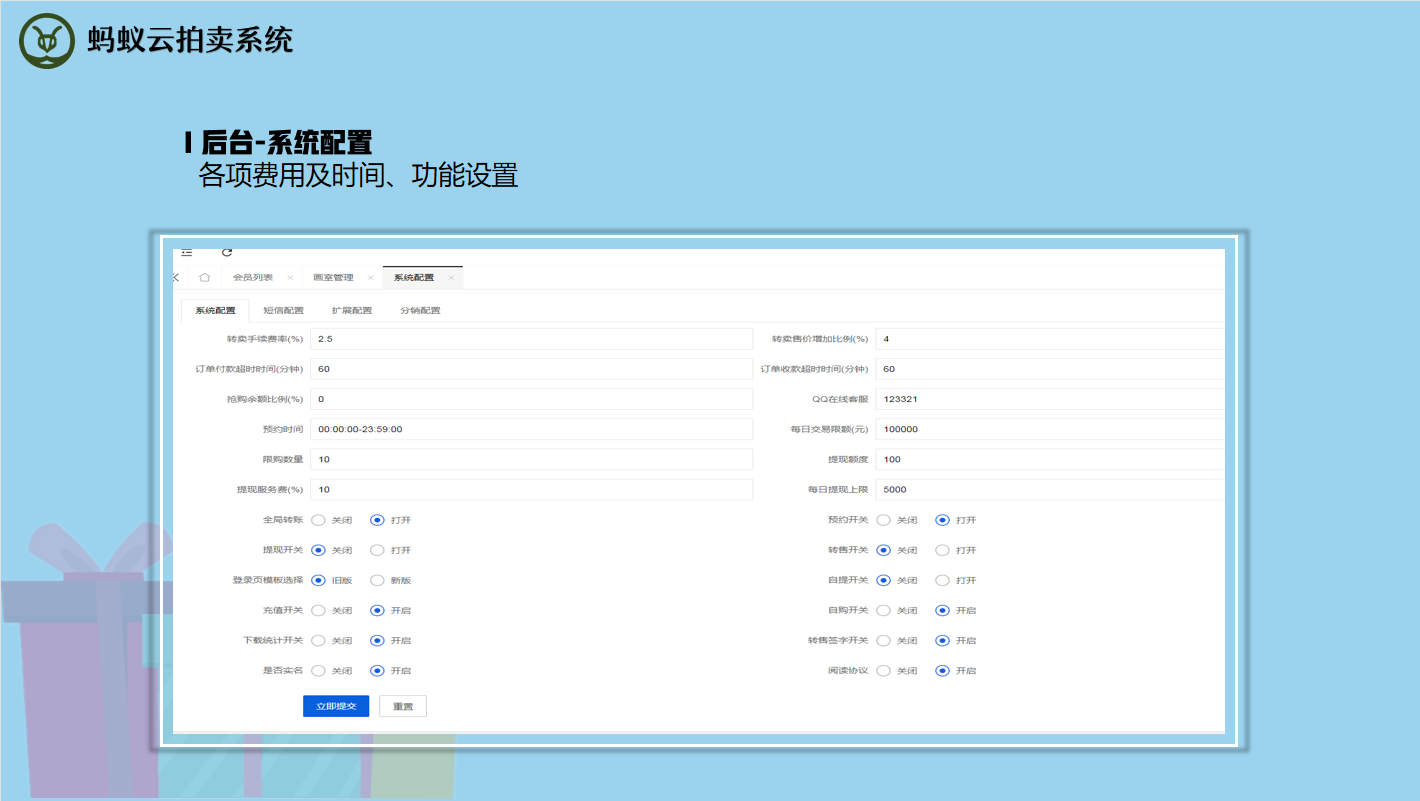Select 新版 for 登录页模板选择
Viewport: 1420px width, 801px height.
[x=377, y=580]
